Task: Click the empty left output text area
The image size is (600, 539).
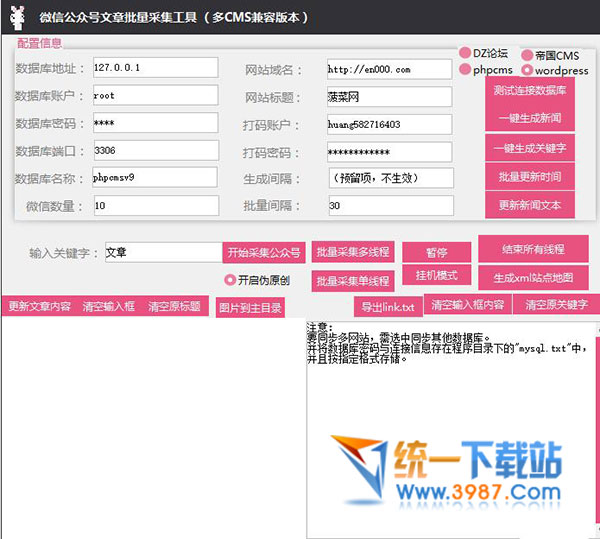Action: [153, 428]
